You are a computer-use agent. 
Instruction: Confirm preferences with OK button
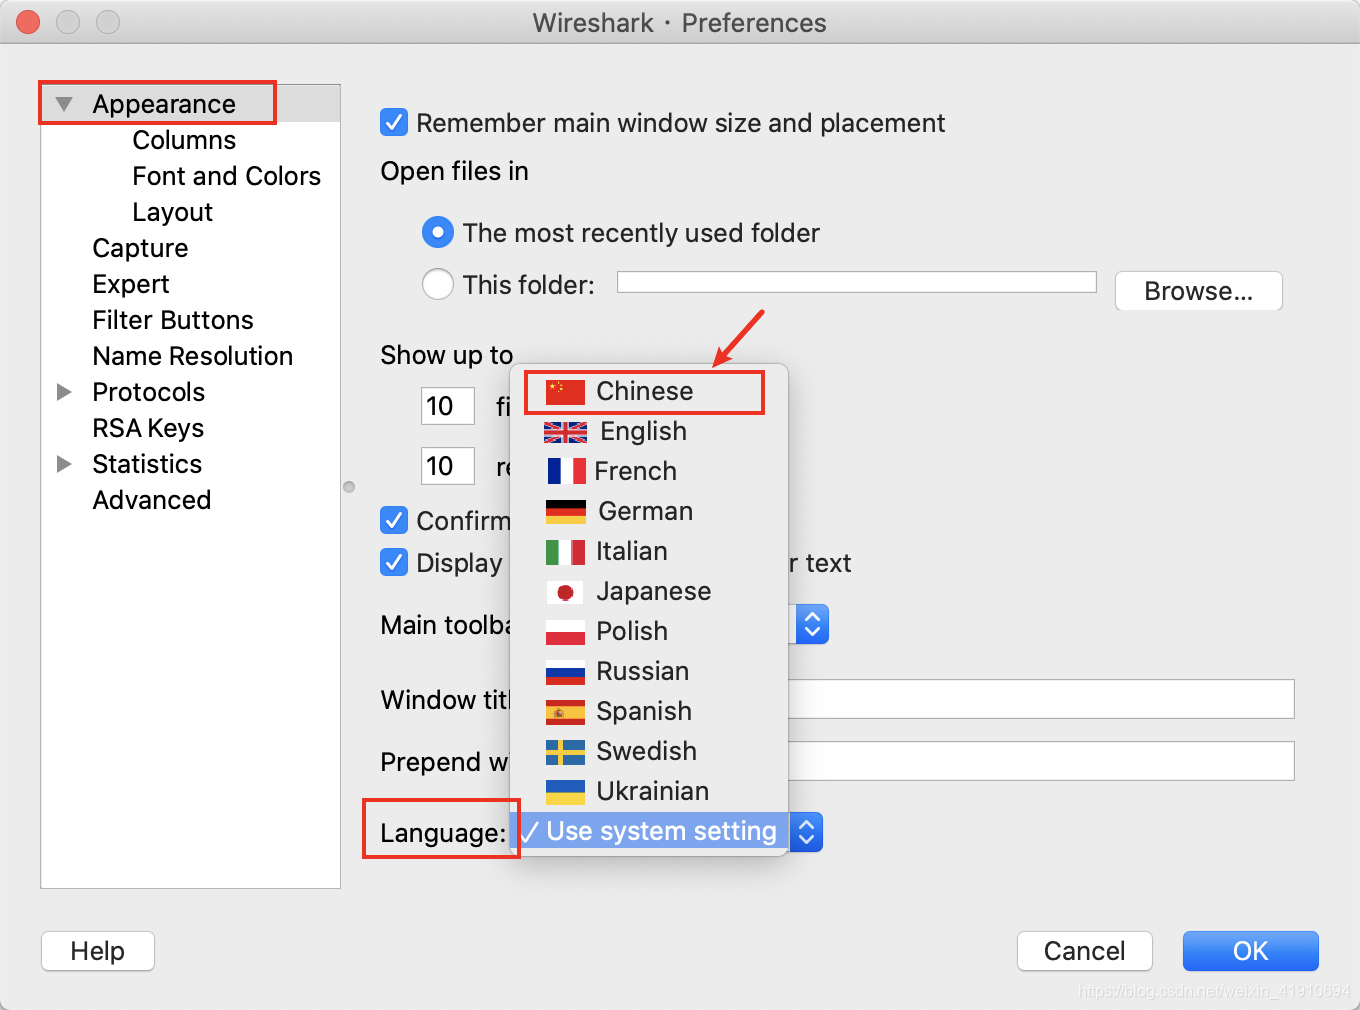(1250, 951)
